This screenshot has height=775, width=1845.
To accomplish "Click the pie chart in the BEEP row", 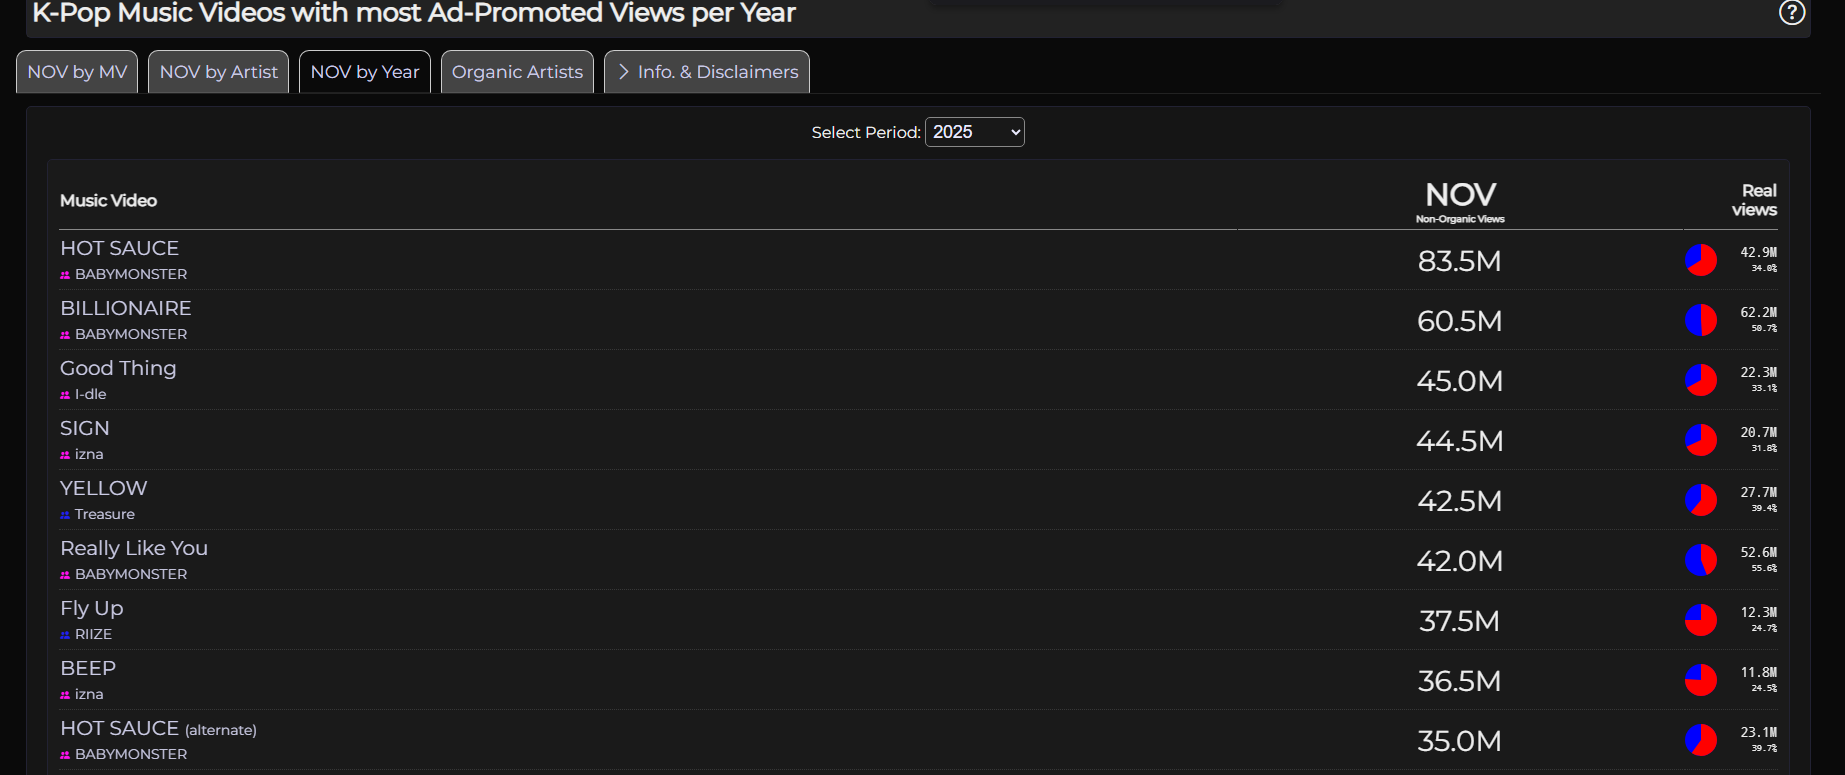I will click(1701, 680).
